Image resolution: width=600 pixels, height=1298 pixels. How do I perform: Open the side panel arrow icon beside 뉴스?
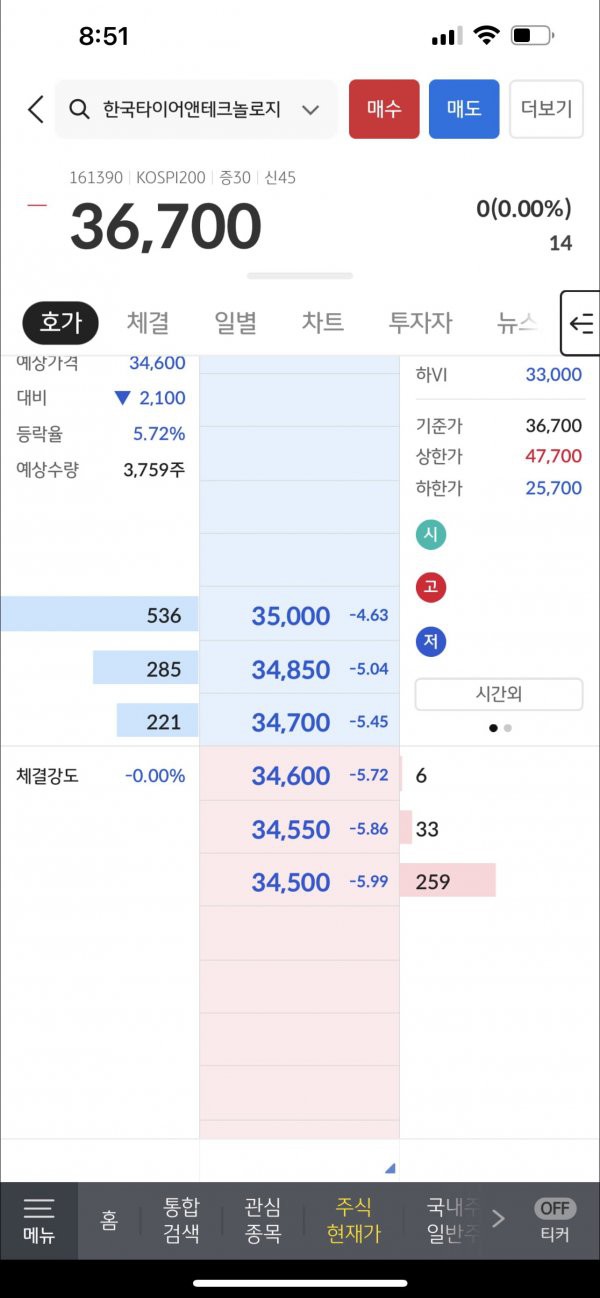(x=581, y=323)
